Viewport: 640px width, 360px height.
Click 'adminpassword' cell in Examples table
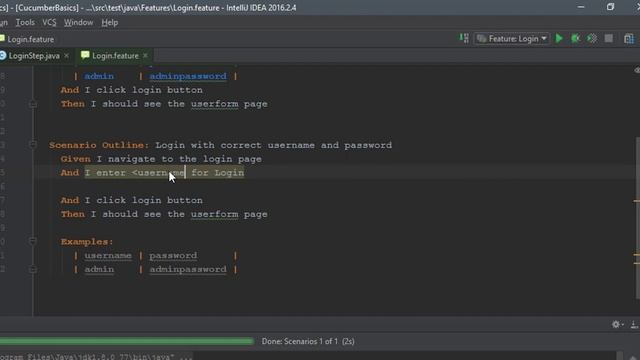click(188, 269)
